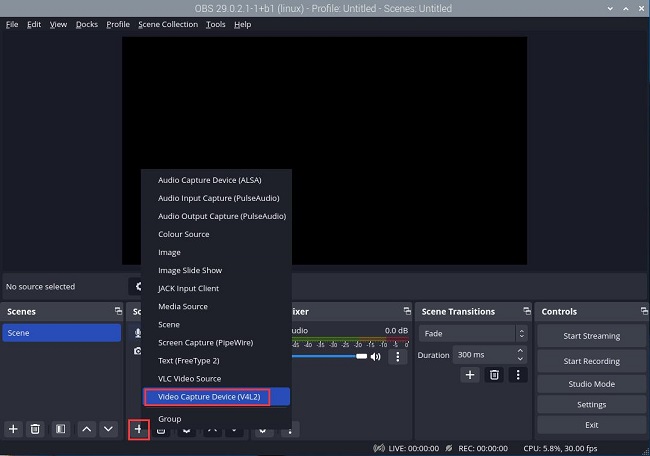Increase the transition duration with the up arrow

click(520, 351)
